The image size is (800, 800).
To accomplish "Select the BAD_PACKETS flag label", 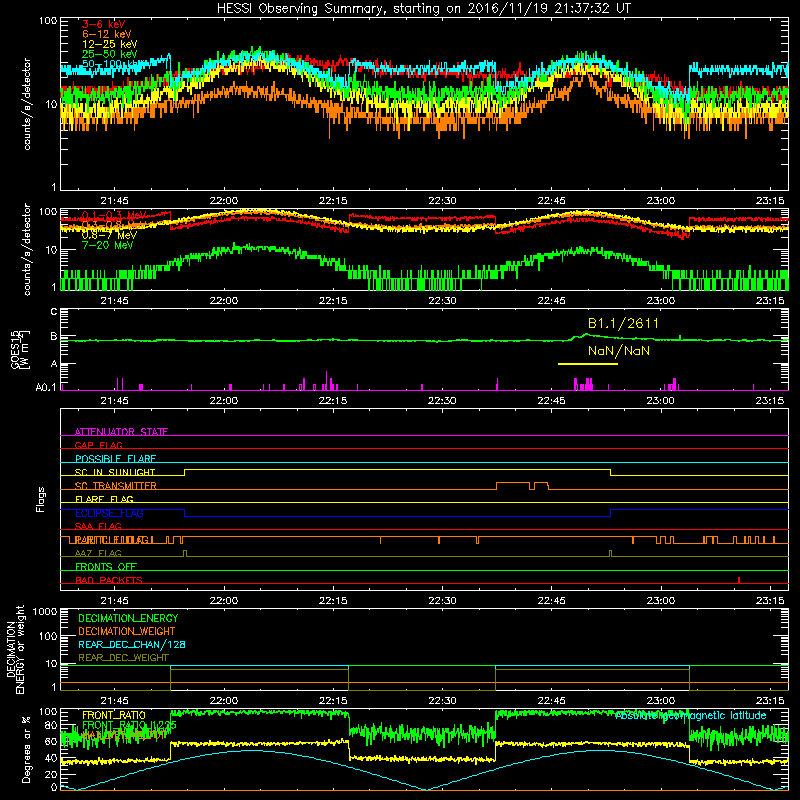I will [109, 580].
